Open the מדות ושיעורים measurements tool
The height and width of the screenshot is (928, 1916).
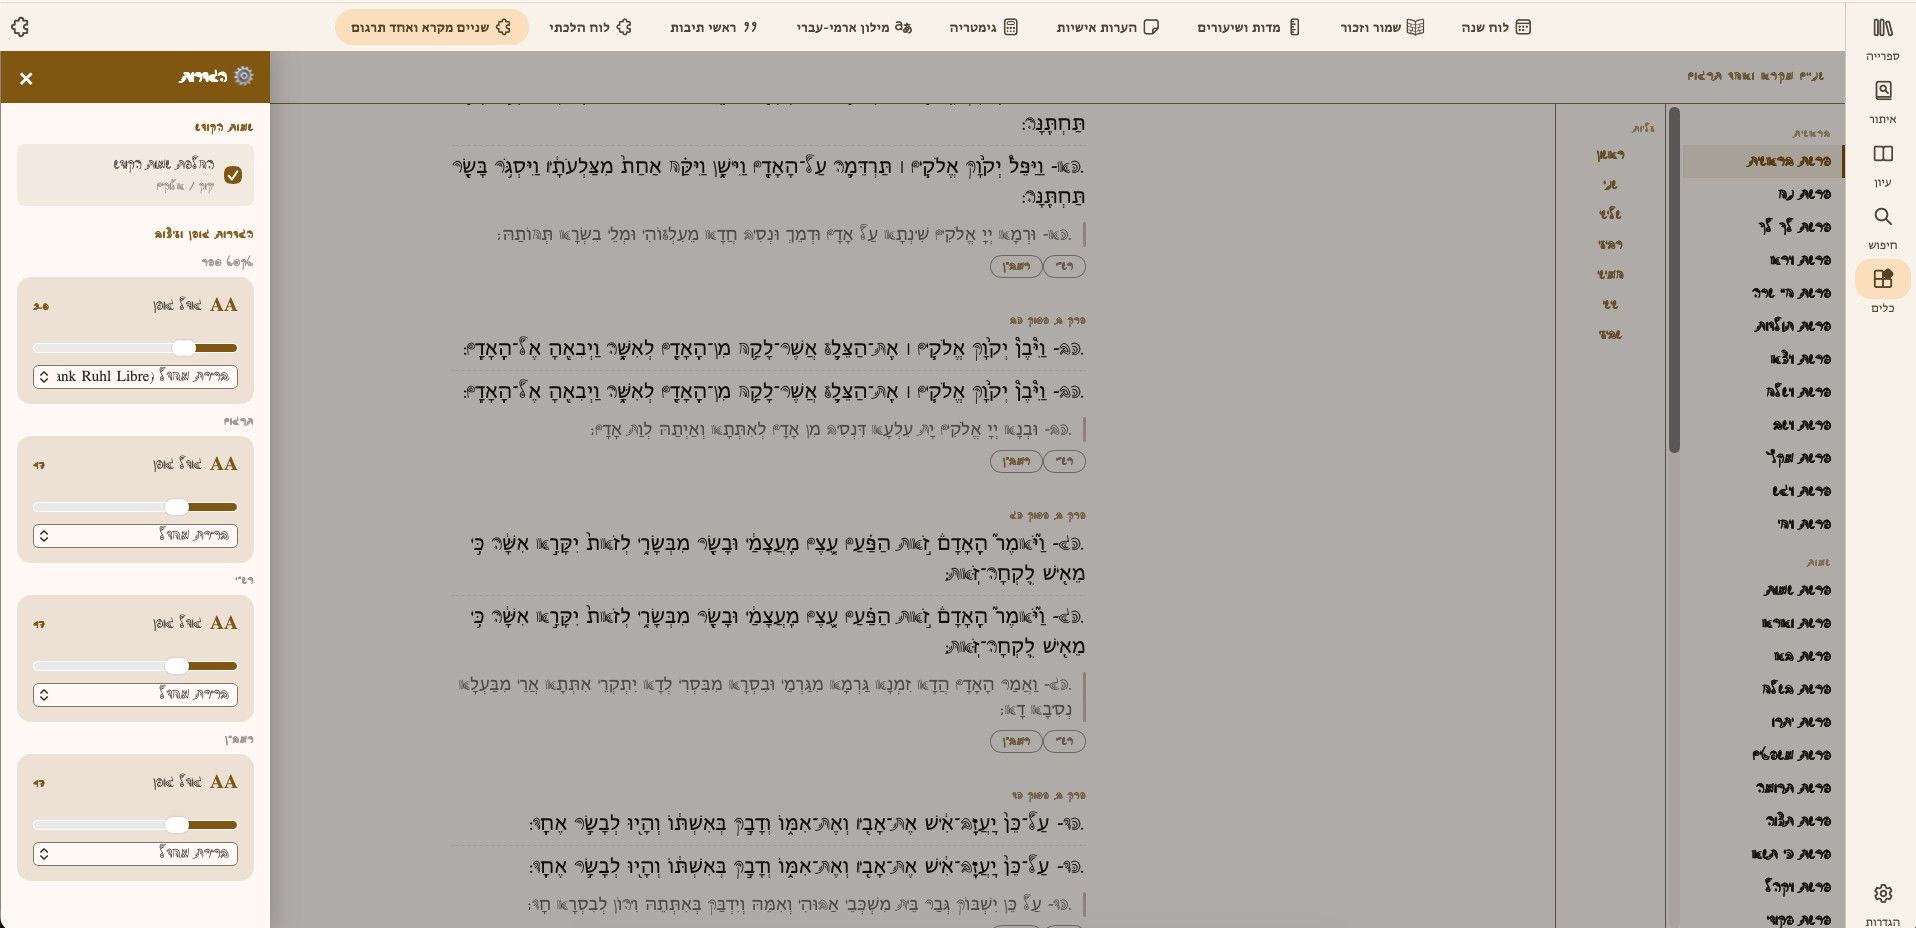pos(1248,27)
